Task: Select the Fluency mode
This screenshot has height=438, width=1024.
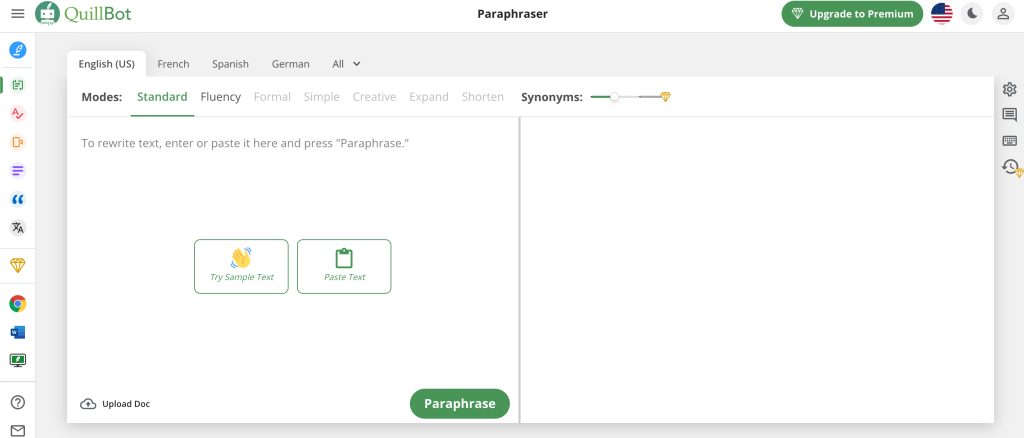Action: point(221,97)
